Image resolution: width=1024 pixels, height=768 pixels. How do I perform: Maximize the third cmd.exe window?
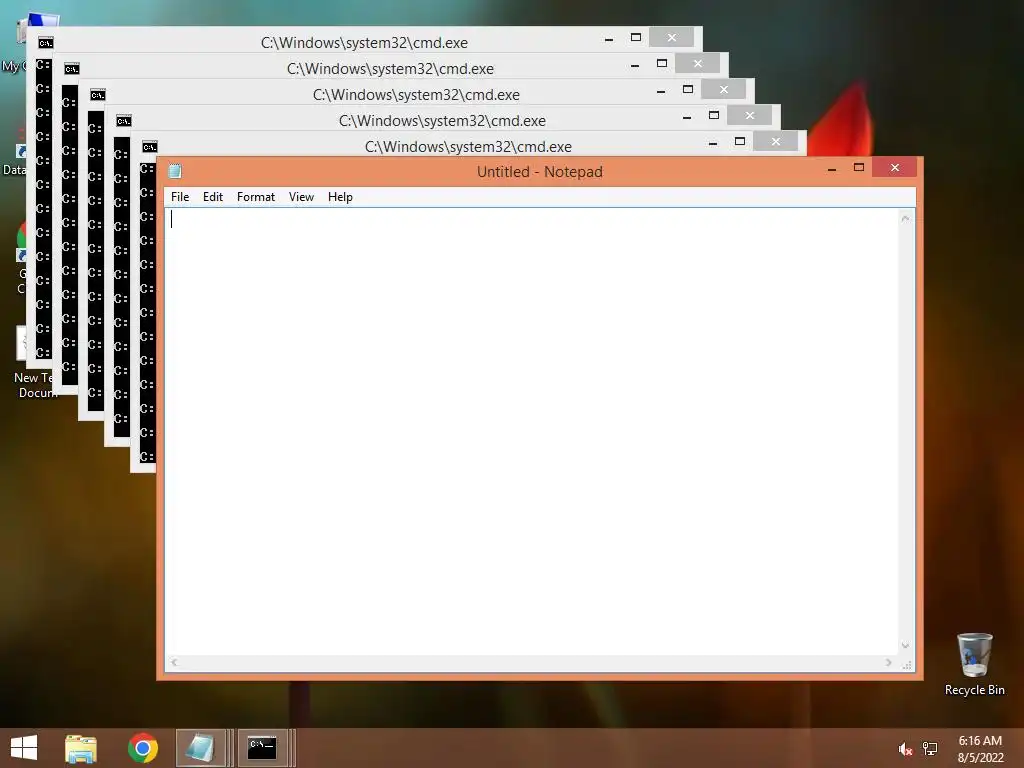(x=688, y=89)
